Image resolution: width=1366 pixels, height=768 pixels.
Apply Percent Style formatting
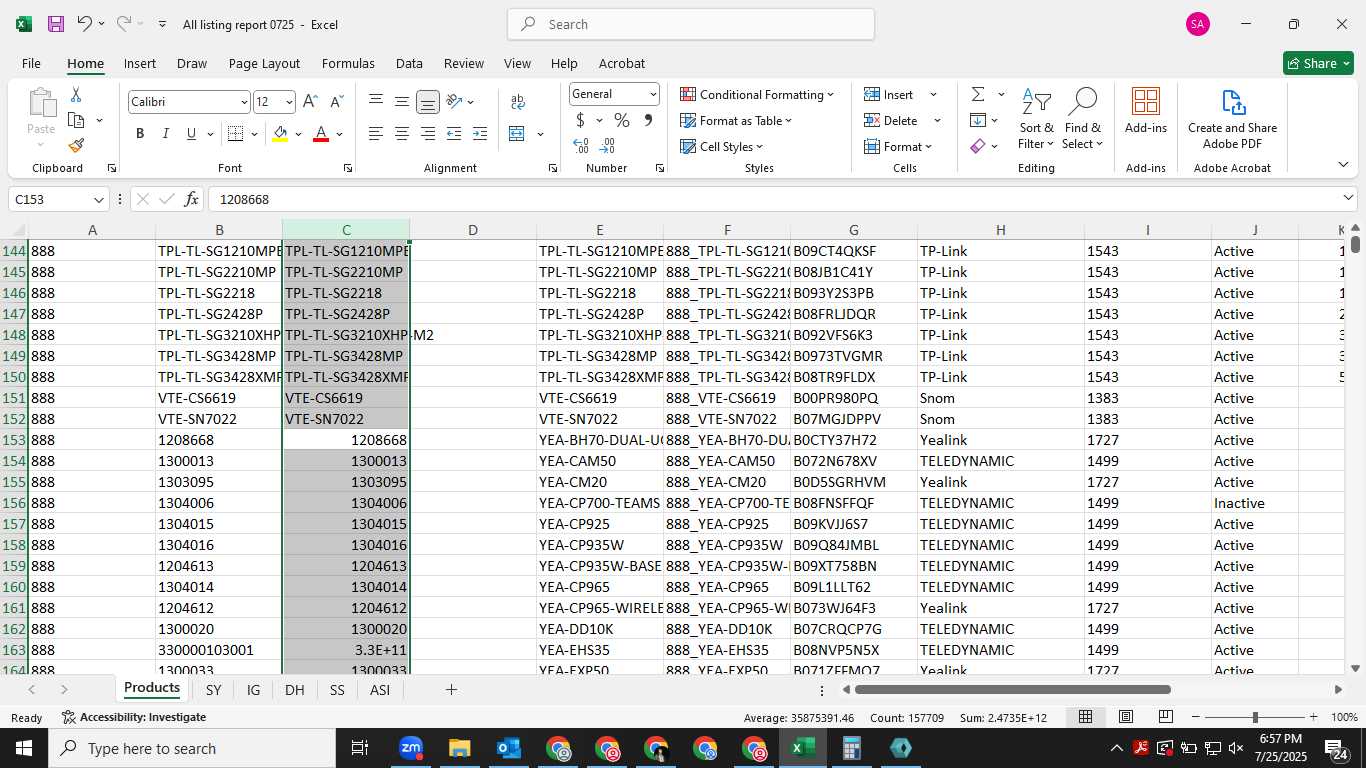click(x=622, y=121)
